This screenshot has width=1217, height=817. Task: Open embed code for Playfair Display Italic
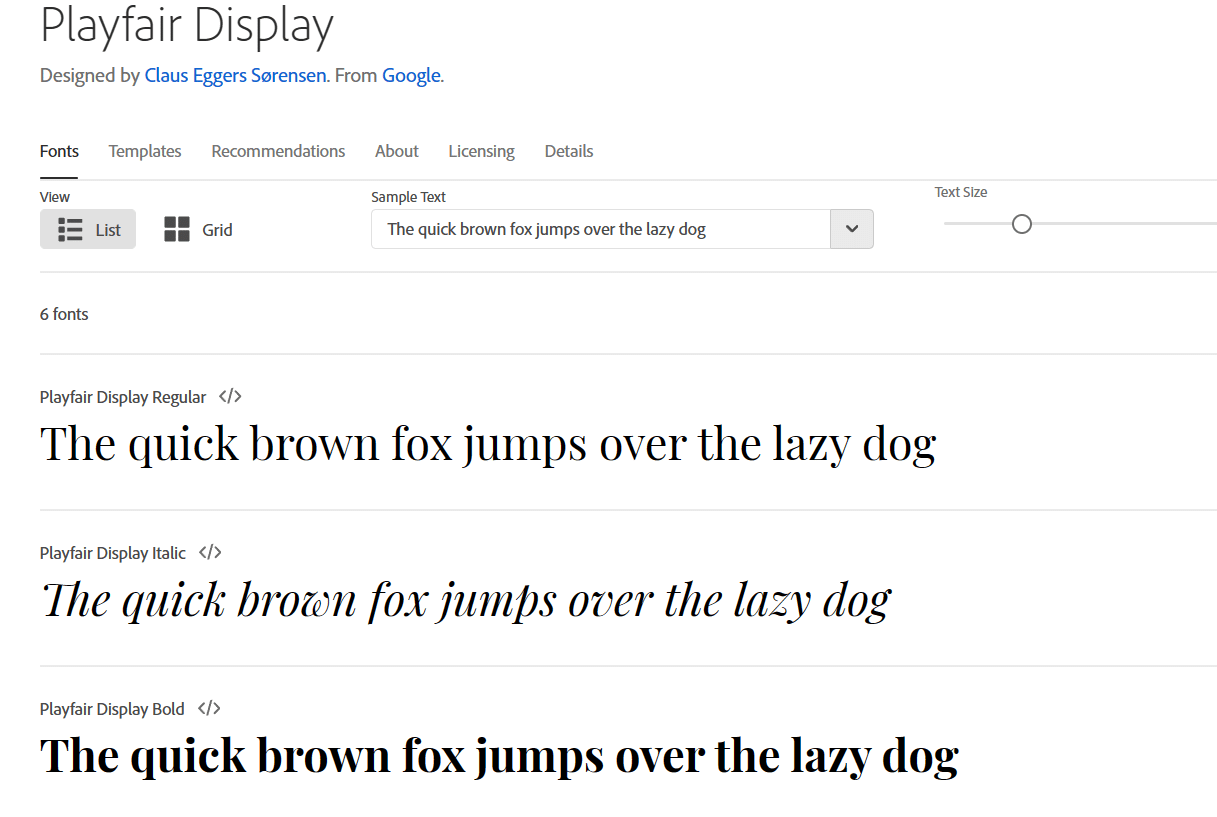tap(210, 553)
